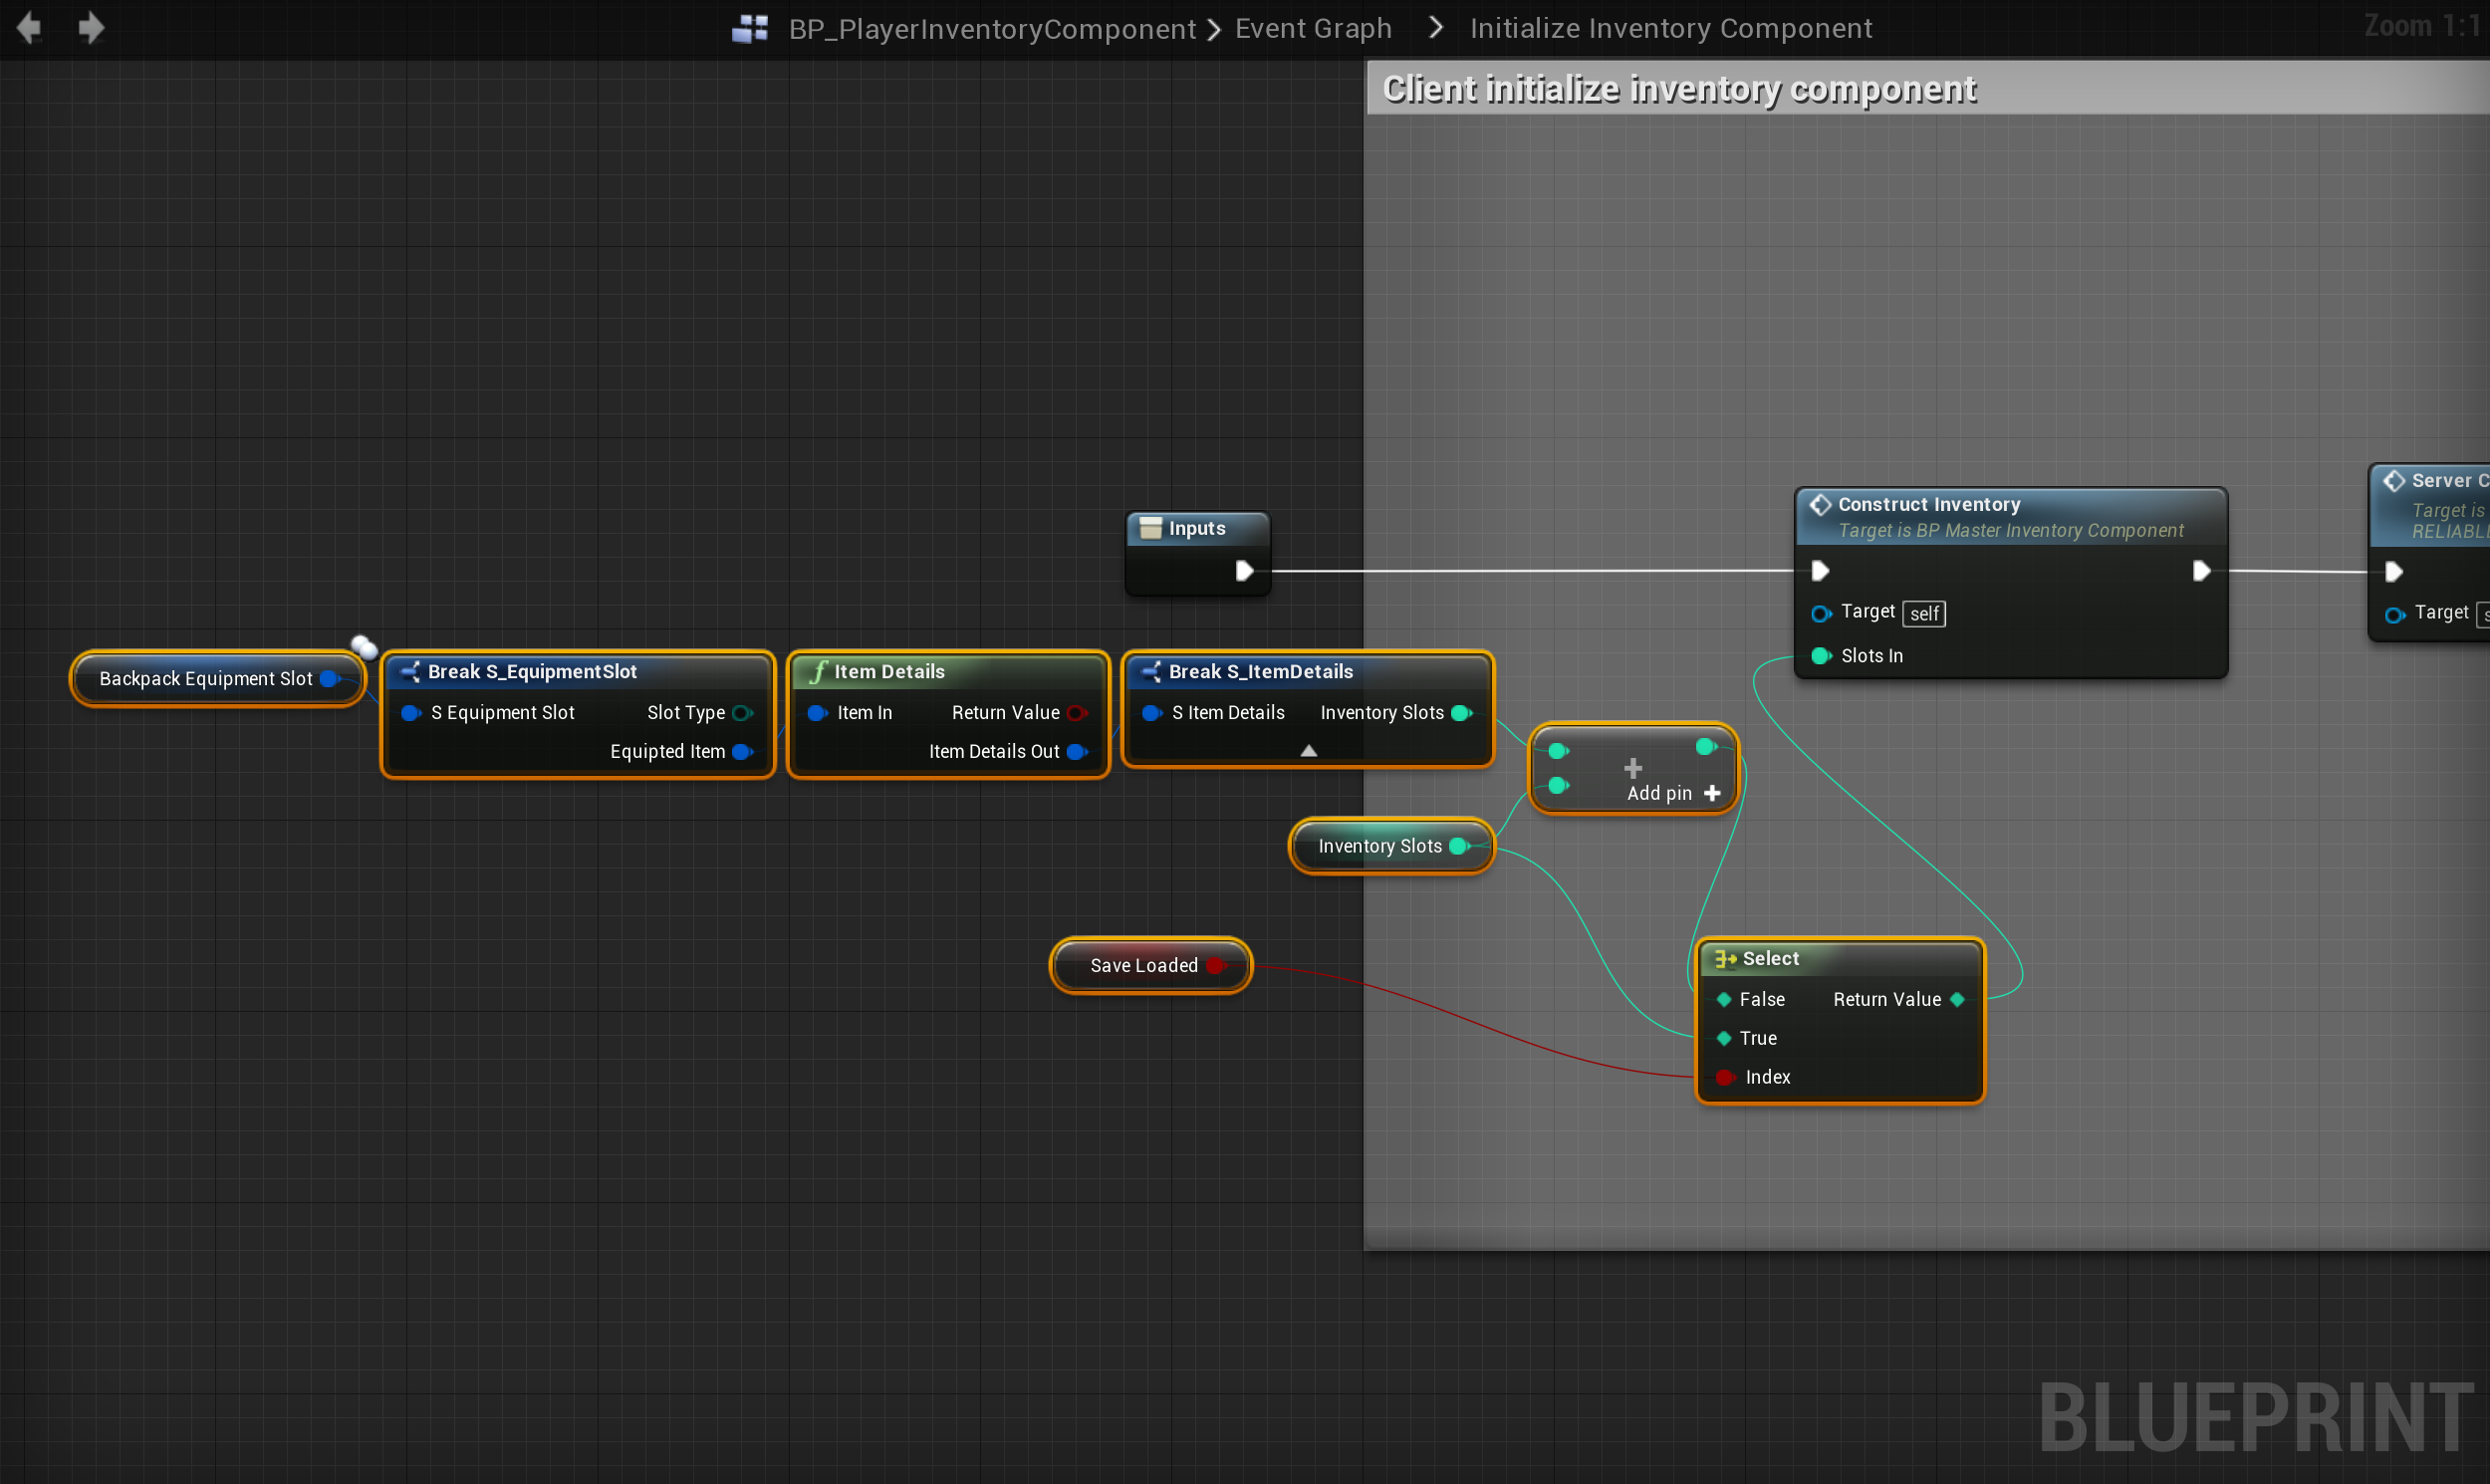Click chevron after BP_PlayerInventoryComponent breadcrumb
This screenshot has width=2490, height=1484.
click(x=1214, y=29)
